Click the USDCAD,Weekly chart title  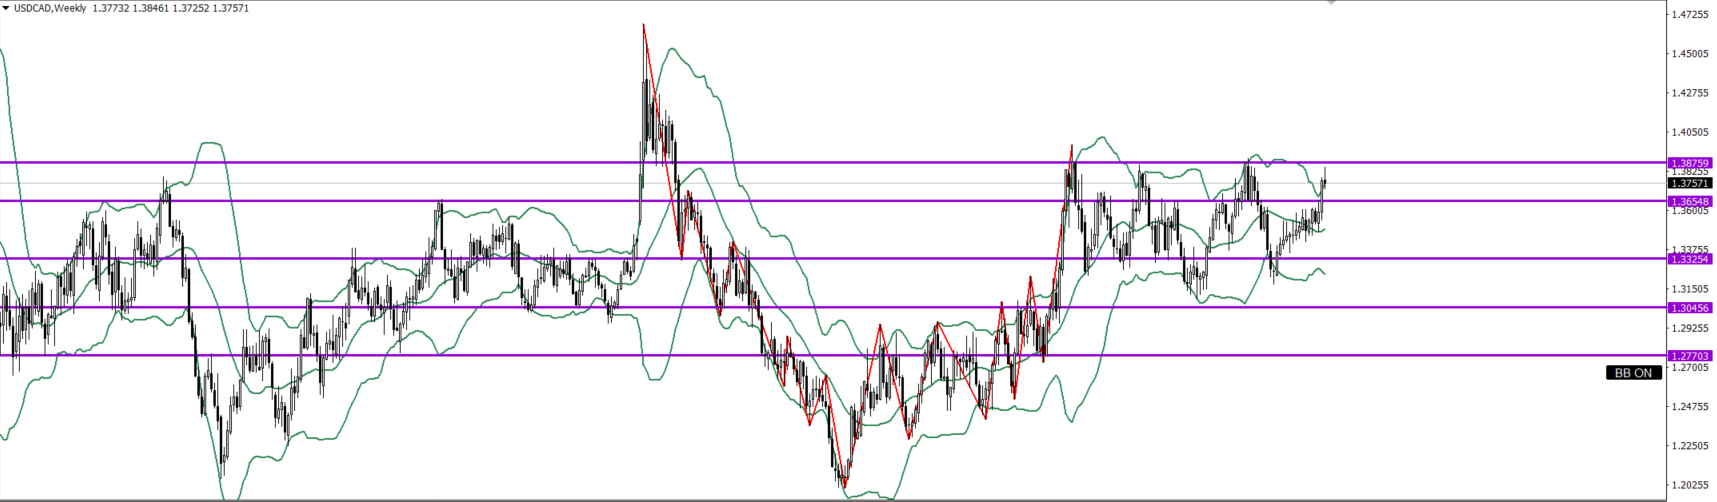click(49, 8)
